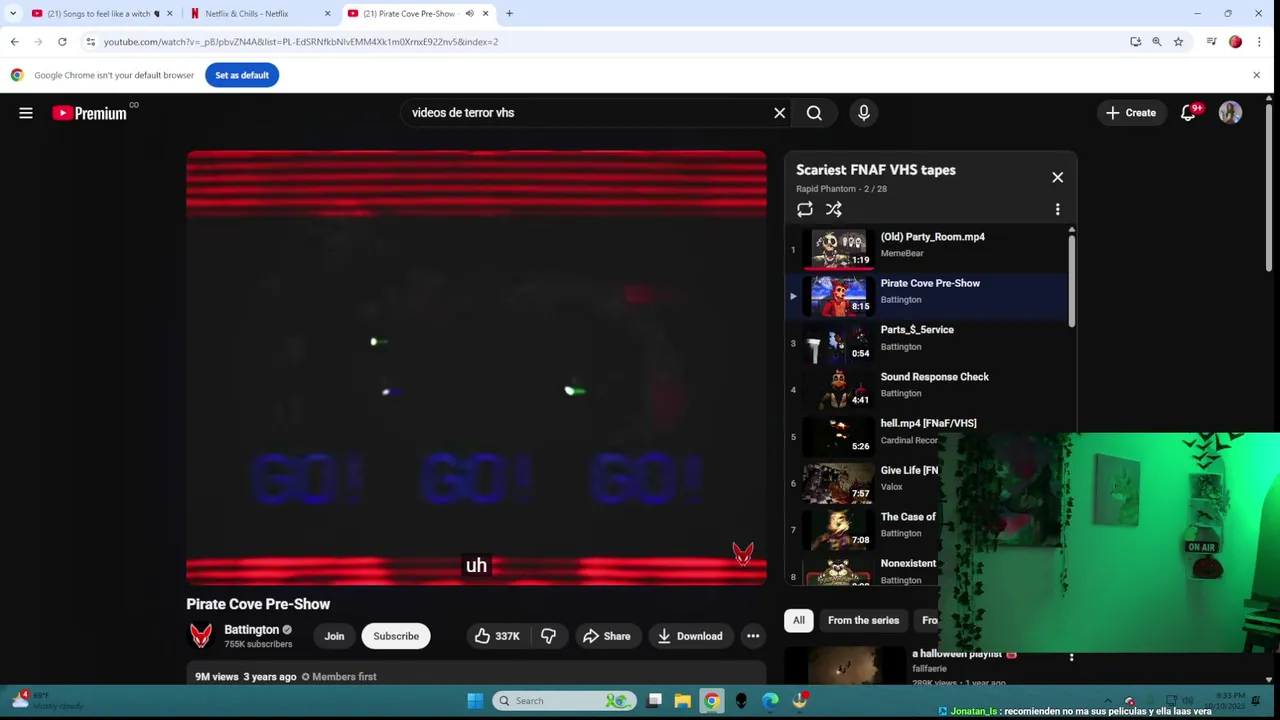Close the Songs to feel like a witch tab

coord(169,14)
